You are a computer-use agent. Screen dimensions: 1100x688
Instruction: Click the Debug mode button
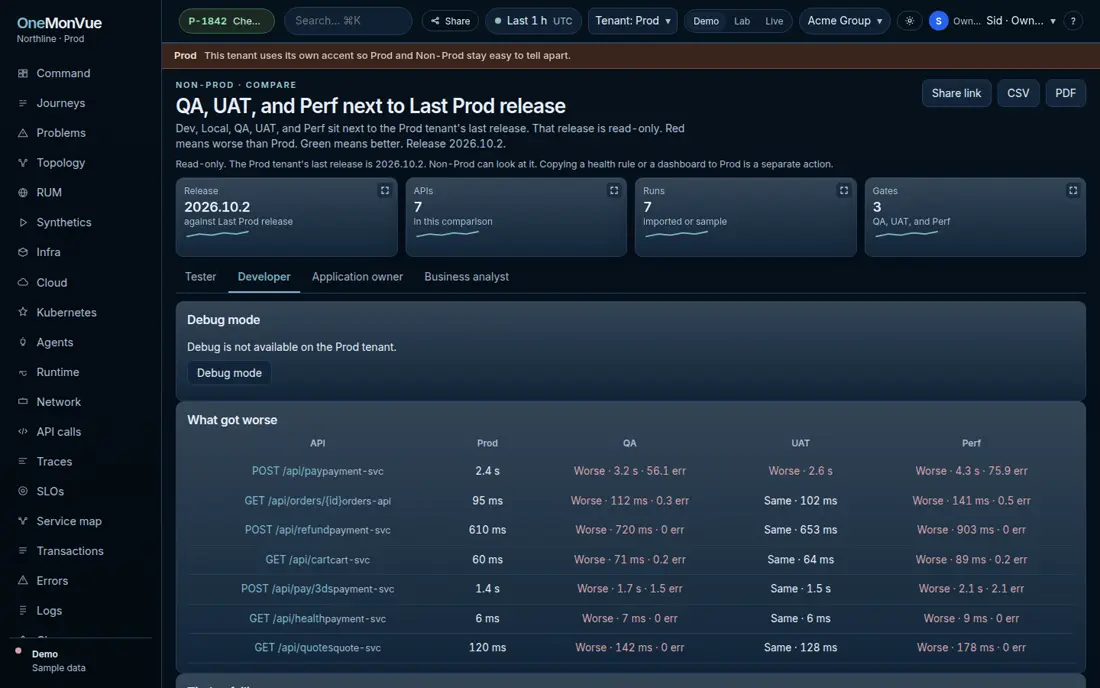click(x=229, y=373)
